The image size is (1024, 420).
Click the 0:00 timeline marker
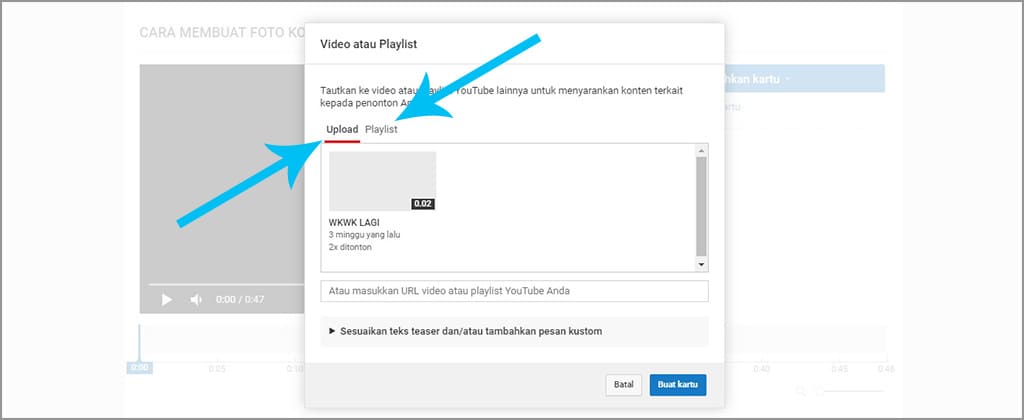pos(139,368)
